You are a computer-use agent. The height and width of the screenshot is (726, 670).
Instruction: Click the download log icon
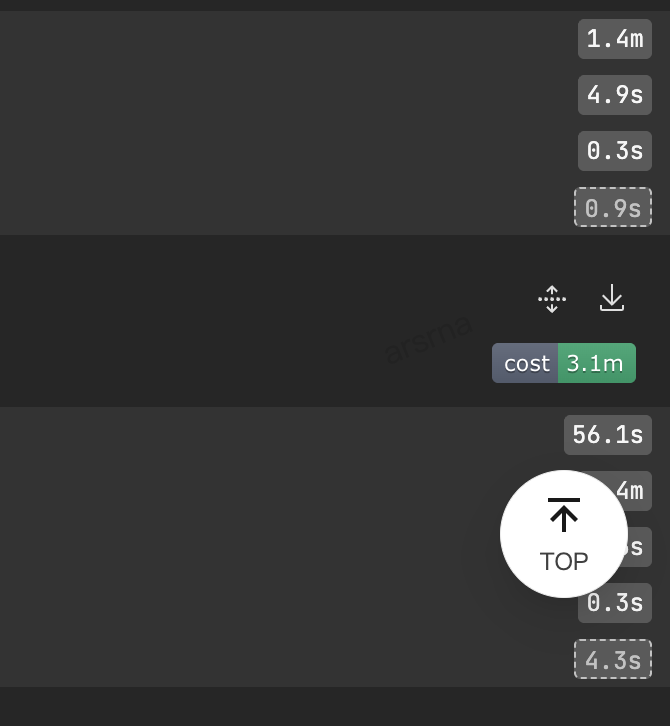click(x=612, y=298)
